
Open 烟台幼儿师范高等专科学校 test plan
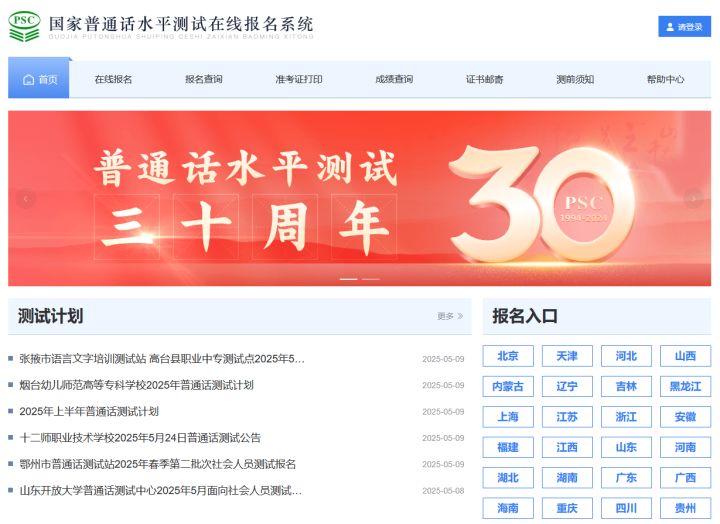tap(136, 385)
